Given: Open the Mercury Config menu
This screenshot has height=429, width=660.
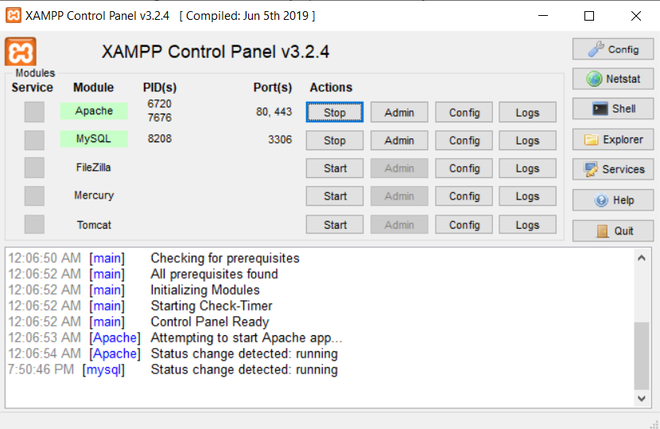Looking at the screenshot, I should (464, 196).
